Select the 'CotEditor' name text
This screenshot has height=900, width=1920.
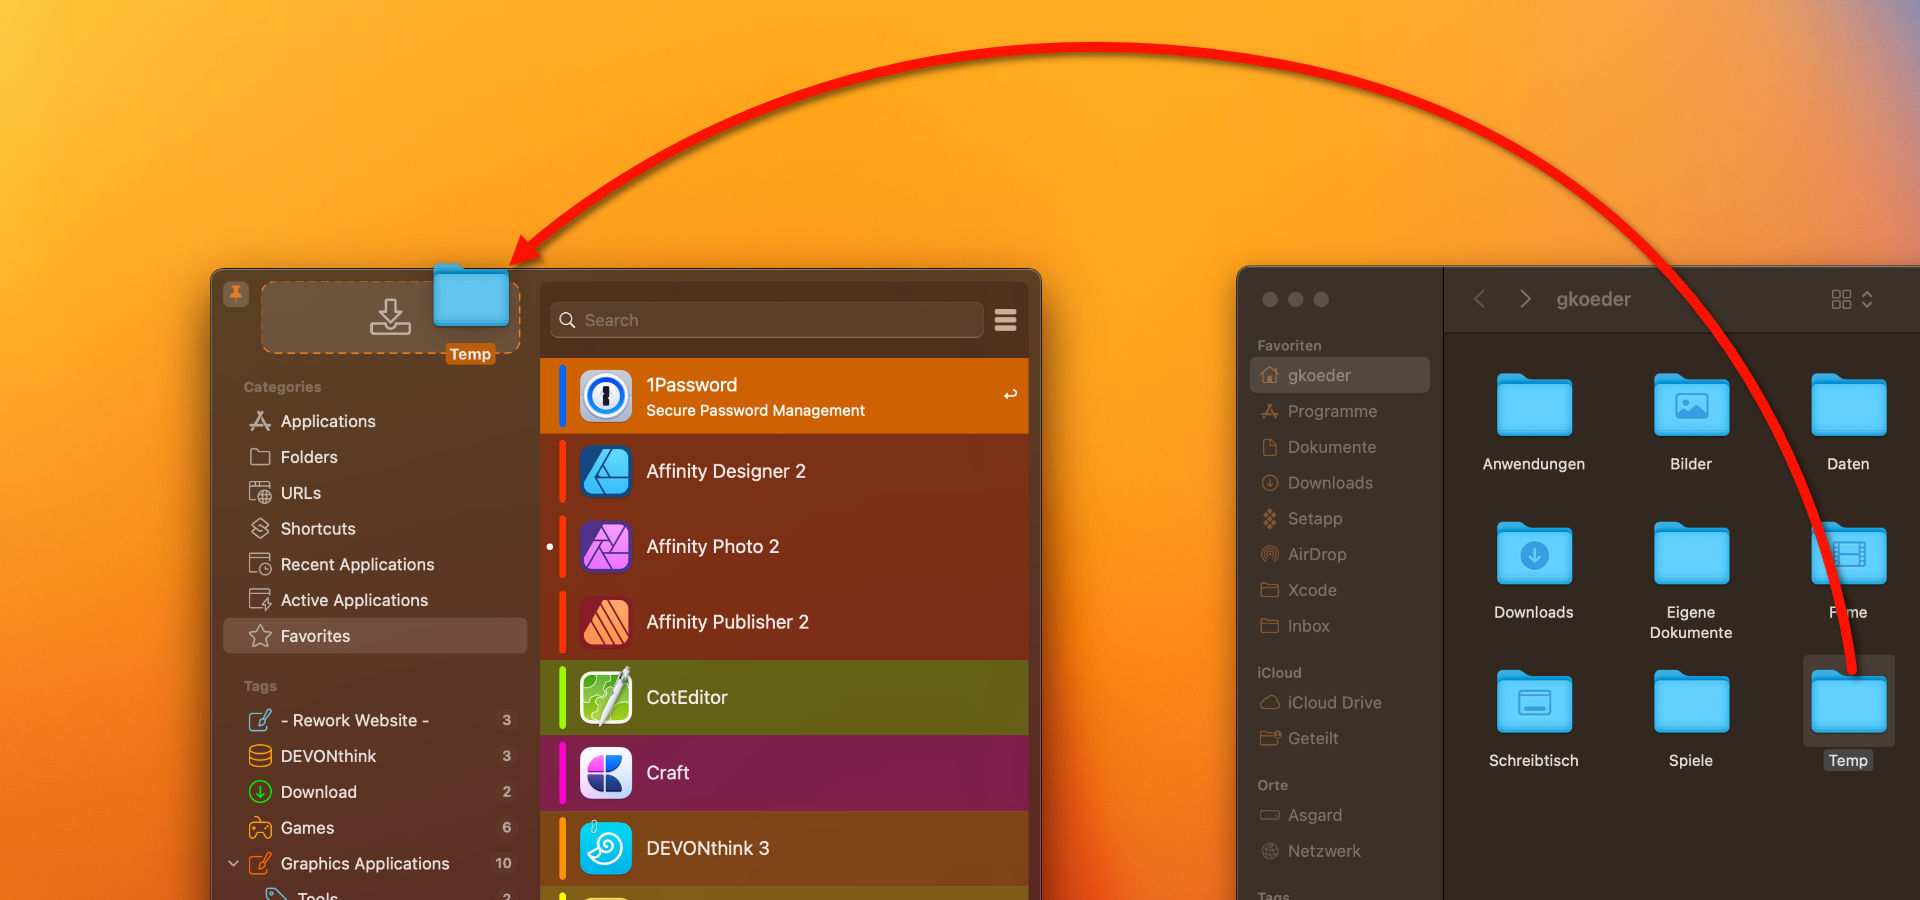(x=687, y=697)
